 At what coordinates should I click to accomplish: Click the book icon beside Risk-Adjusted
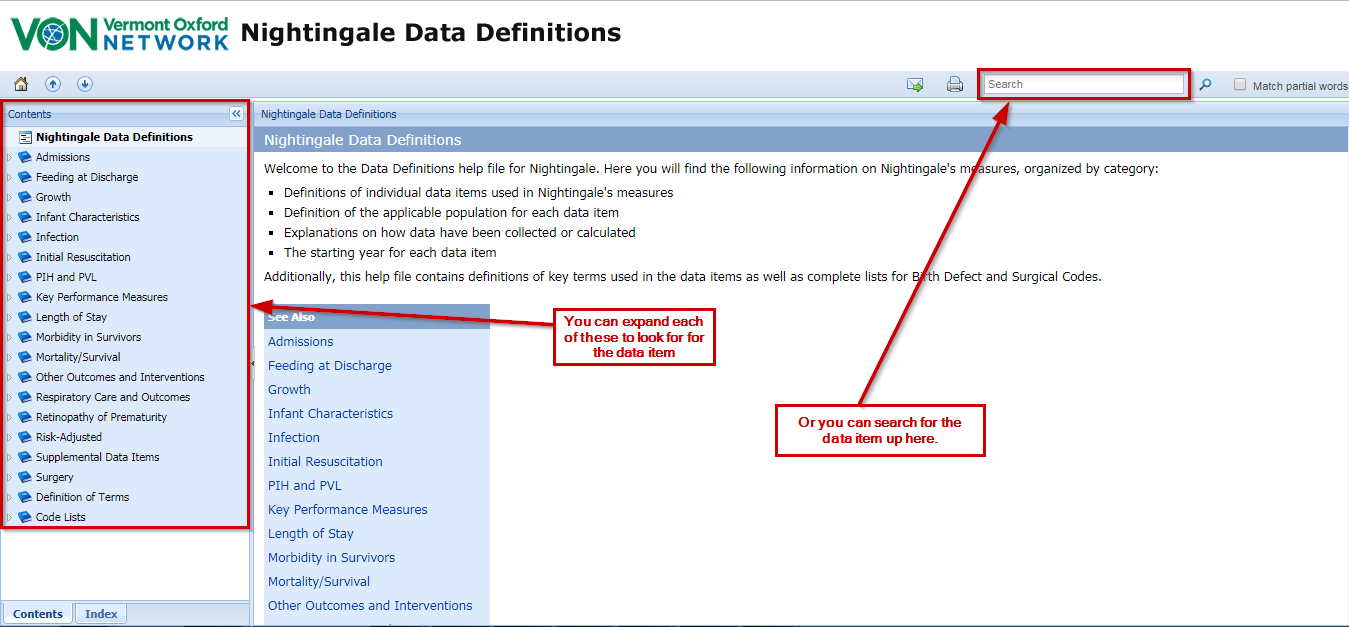(x=25, y=437)
